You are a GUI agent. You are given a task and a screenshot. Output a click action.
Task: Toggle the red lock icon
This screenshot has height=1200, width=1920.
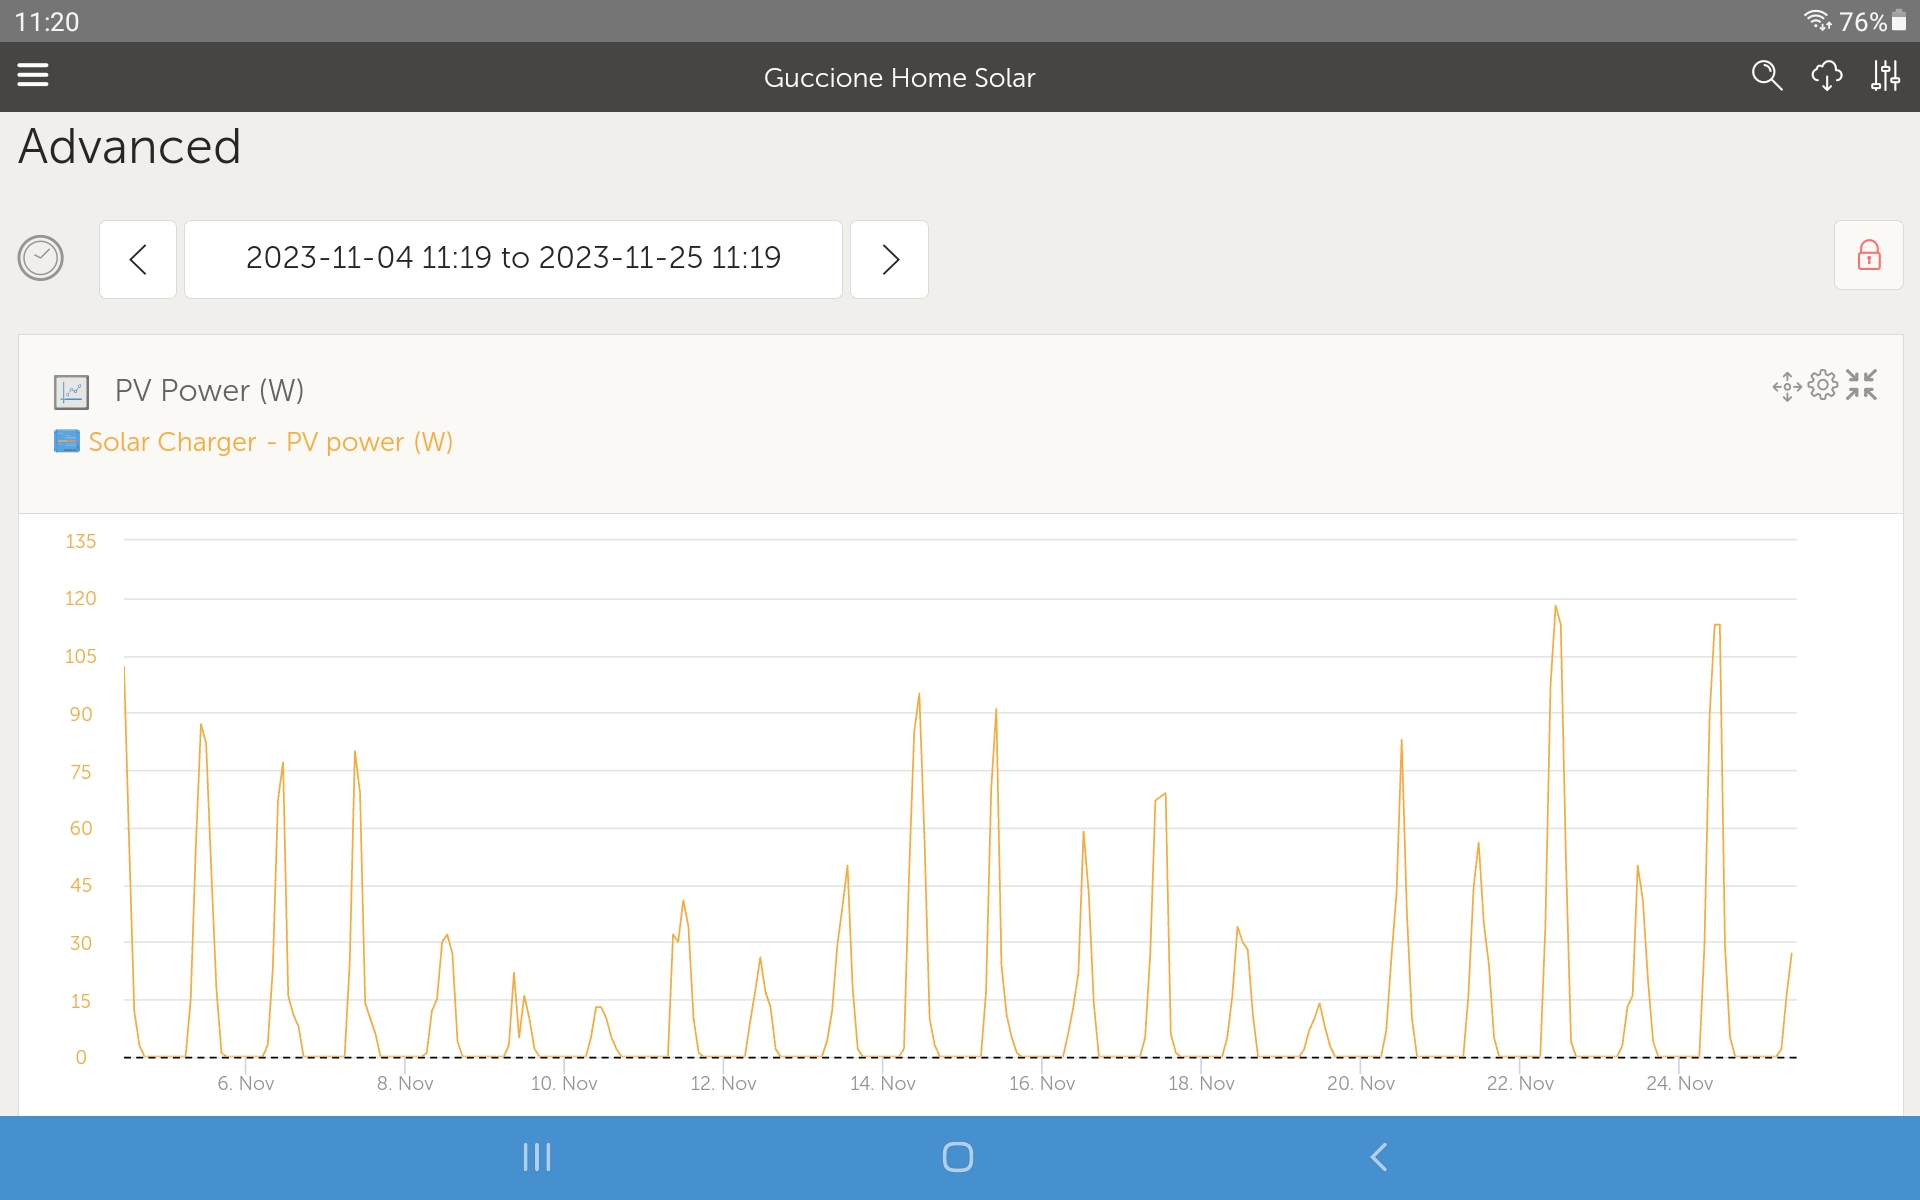coord(1868,256)
